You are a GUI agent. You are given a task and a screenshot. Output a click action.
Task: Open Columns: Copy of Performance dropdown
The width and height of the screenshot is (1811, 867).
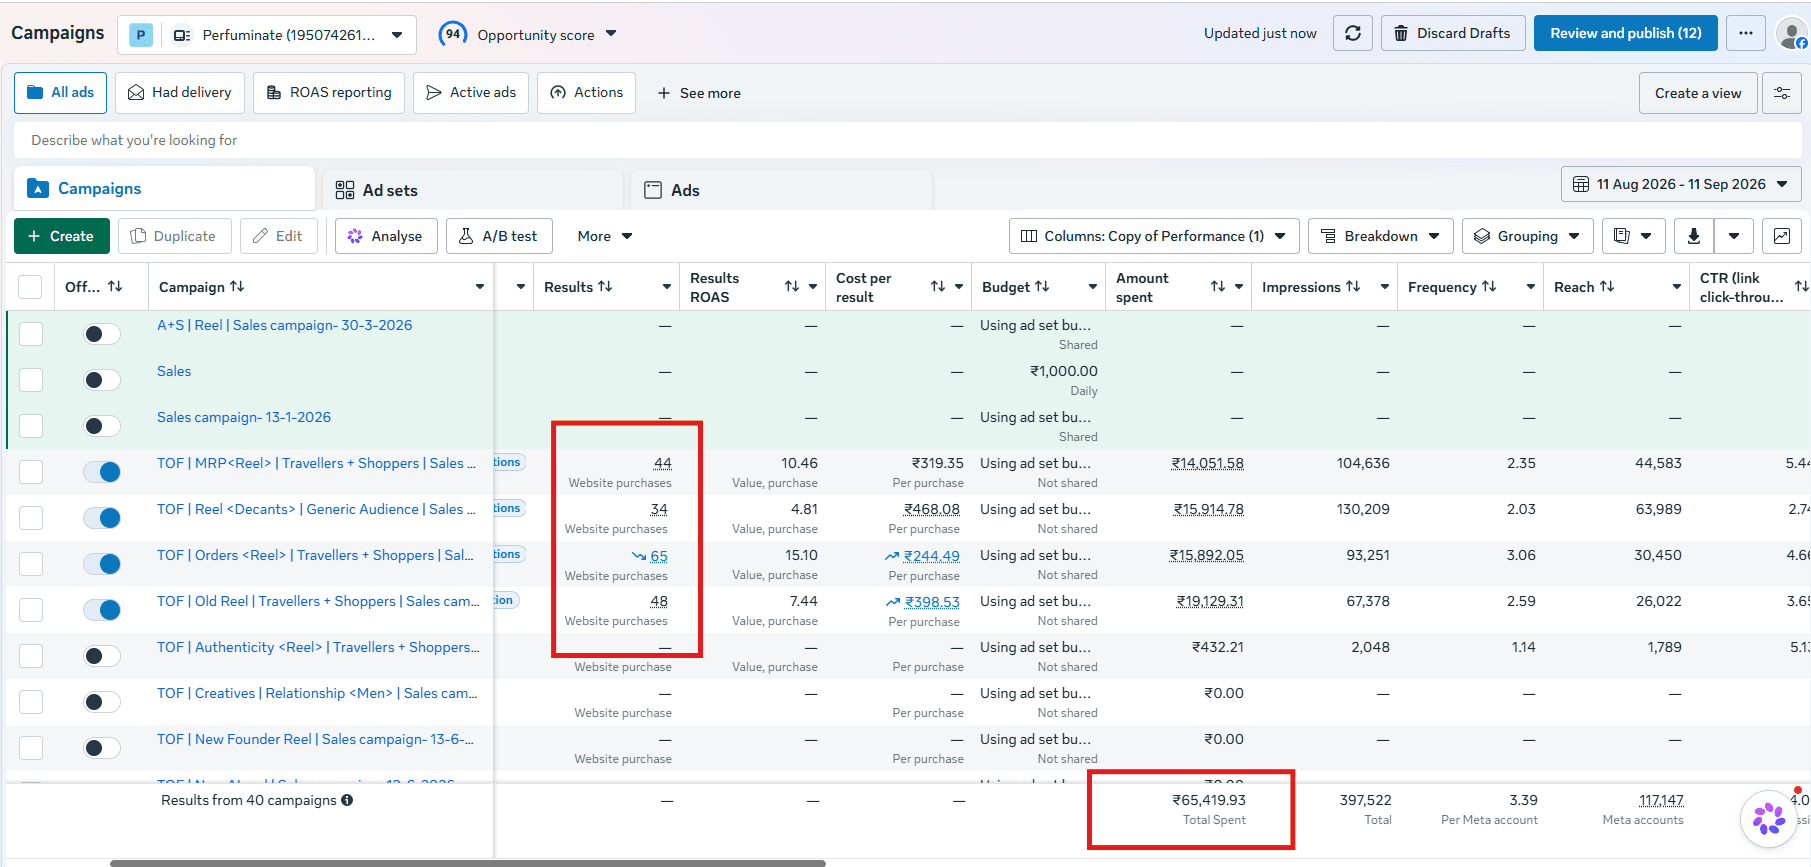click(x=1153, y=236)
